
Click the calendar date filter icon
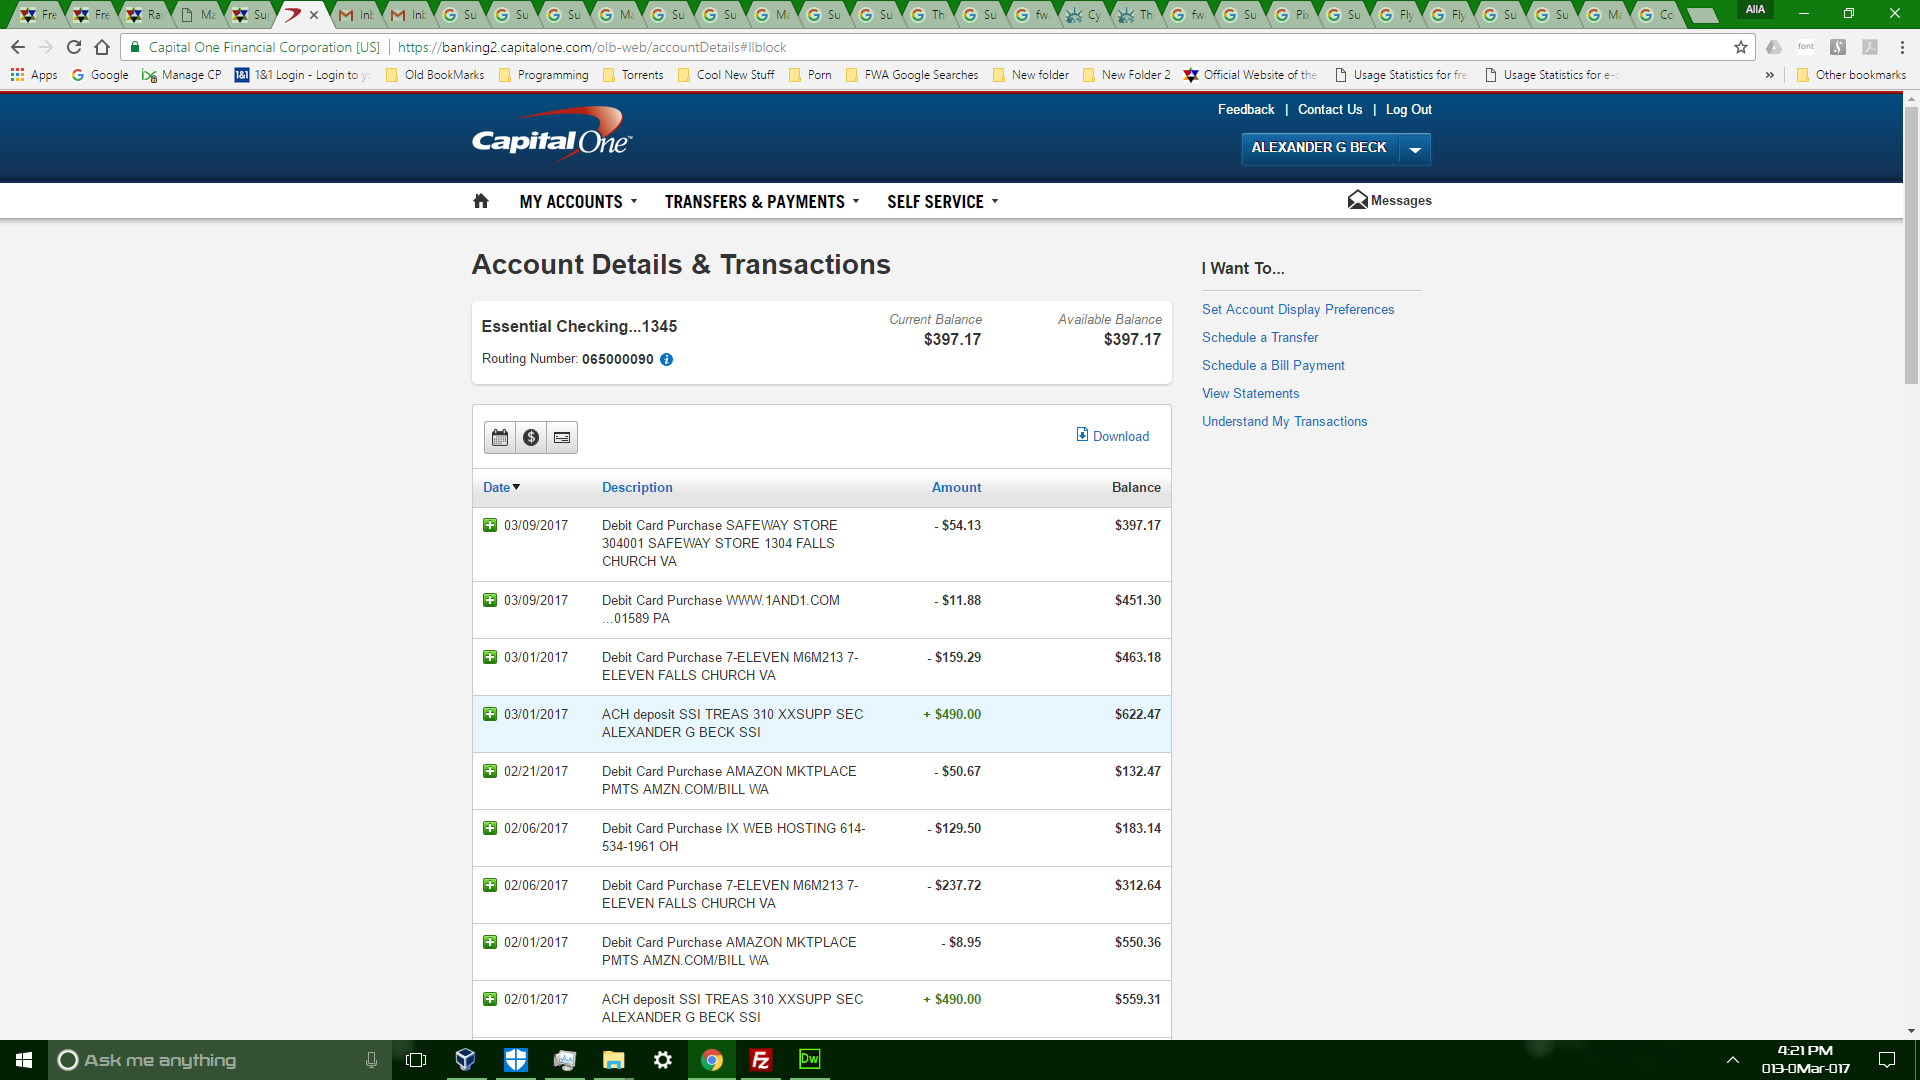(500, 437)
